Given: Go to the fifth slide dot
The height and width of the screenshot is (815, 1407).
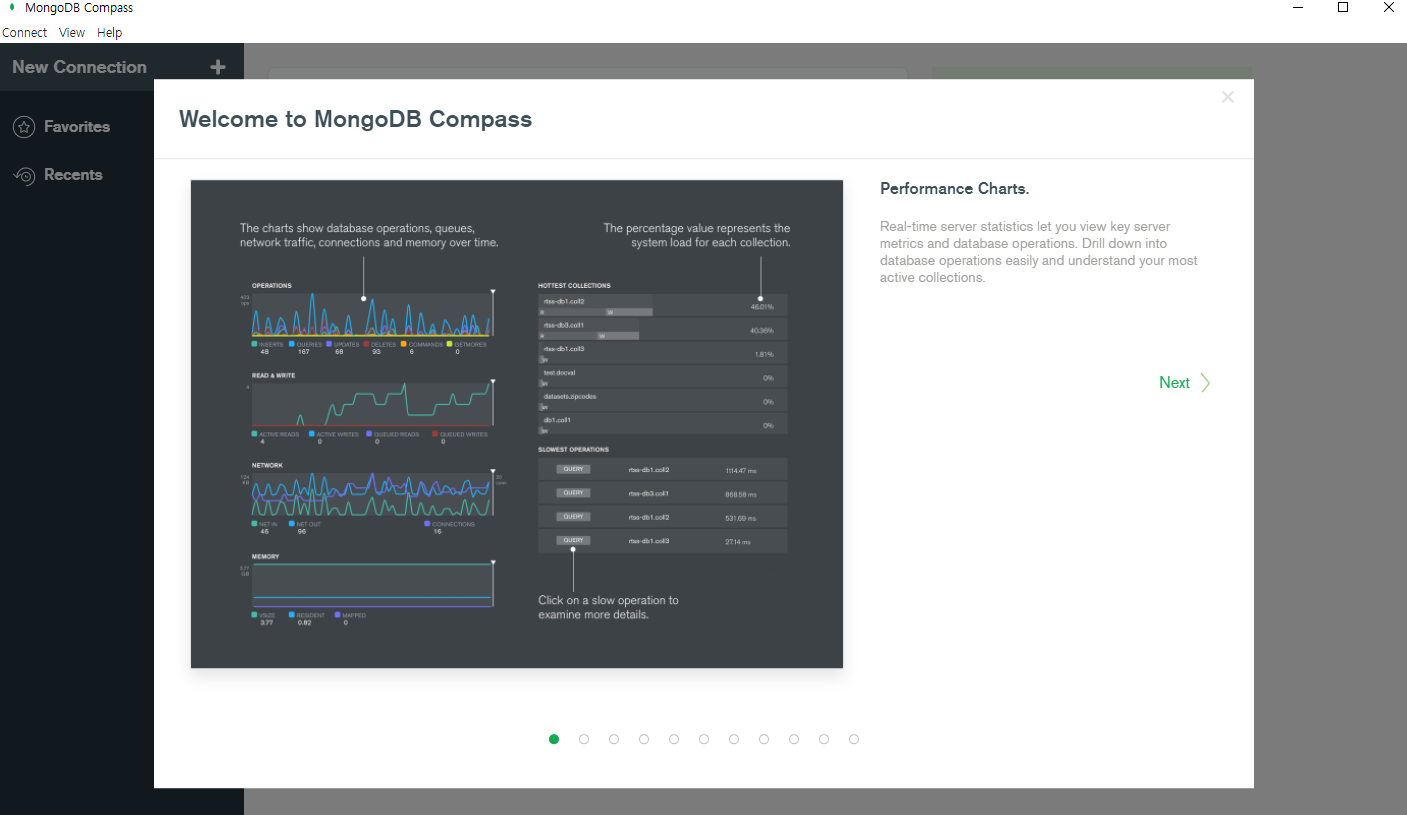Looking at the screenshot, I should tap(674, 739).
